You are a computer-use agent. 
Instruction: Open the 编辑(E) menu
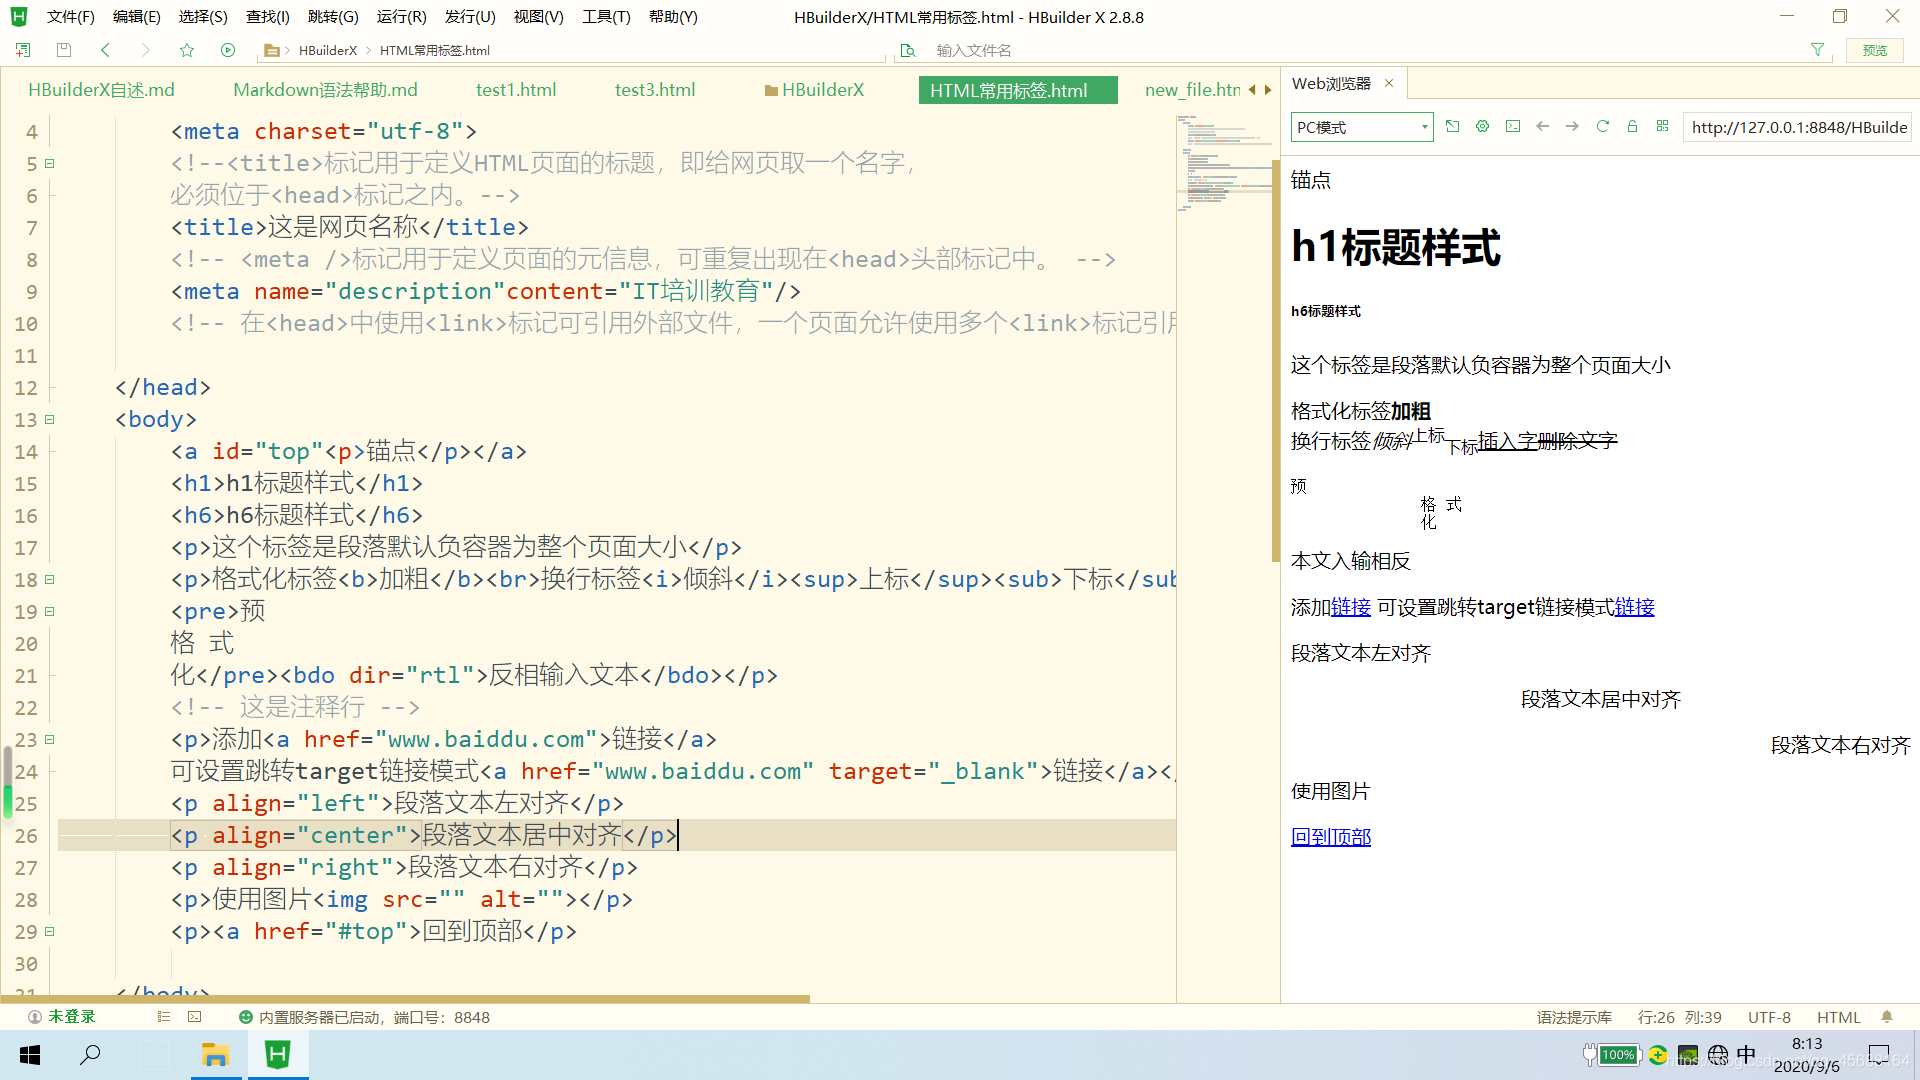point(137,17)
